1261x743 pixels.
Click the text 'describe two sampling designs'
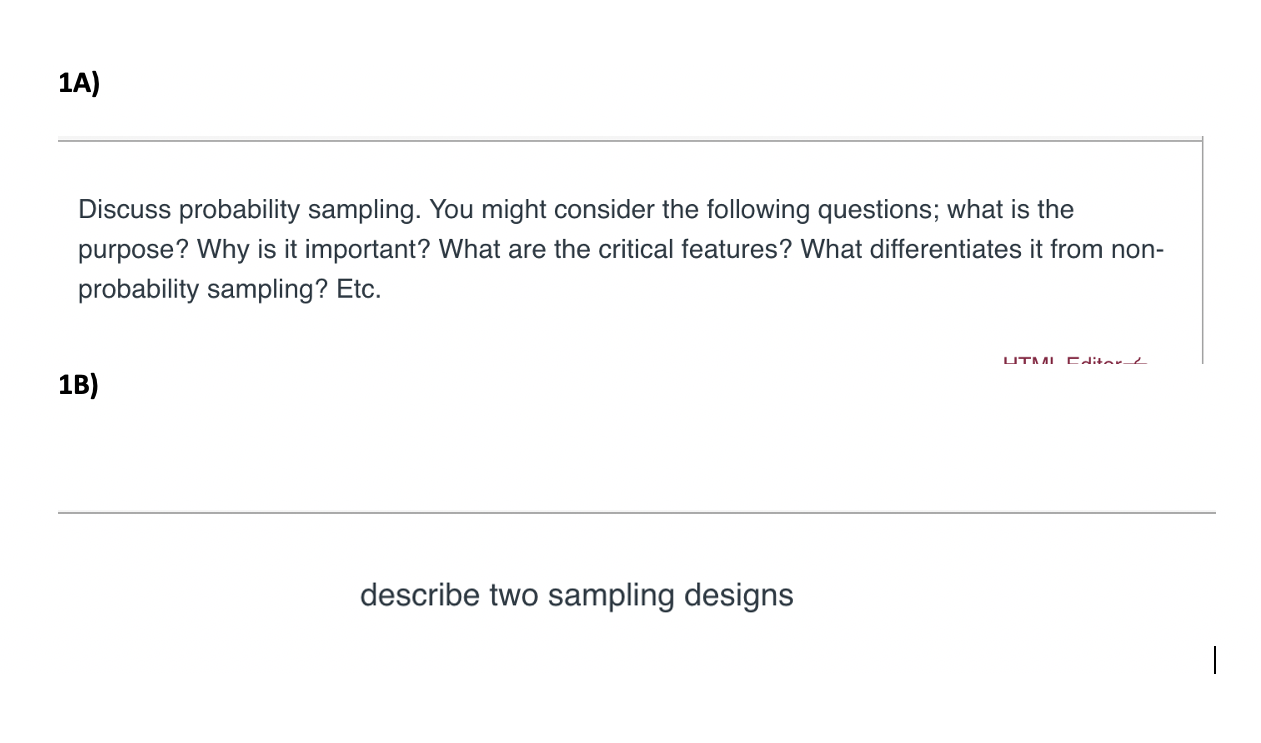(576, 595)
